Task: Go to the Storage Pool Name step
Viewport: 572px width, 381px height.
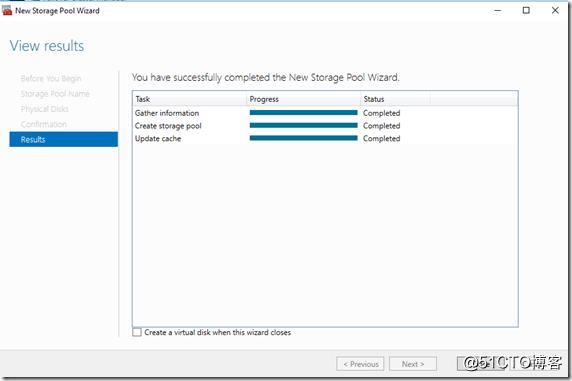Action: click(x=55, y=94)
